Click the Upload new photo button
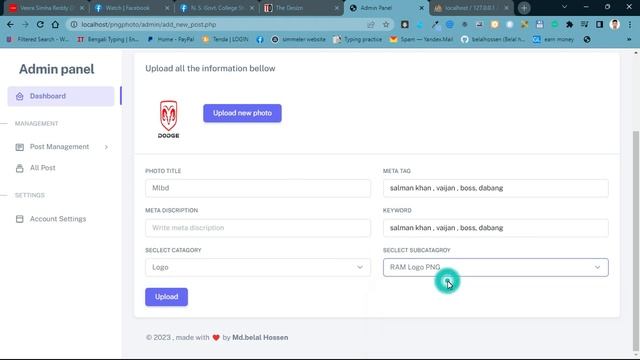640x360 pixels. tap(242, 113)
